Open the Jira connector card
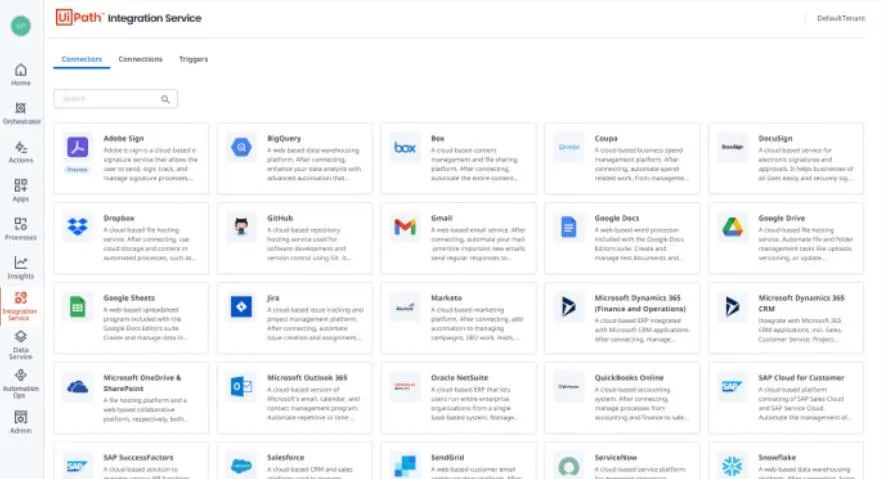The height and width of the screenshot is (479, 884). pyautogui.click(x=295, y=318)
